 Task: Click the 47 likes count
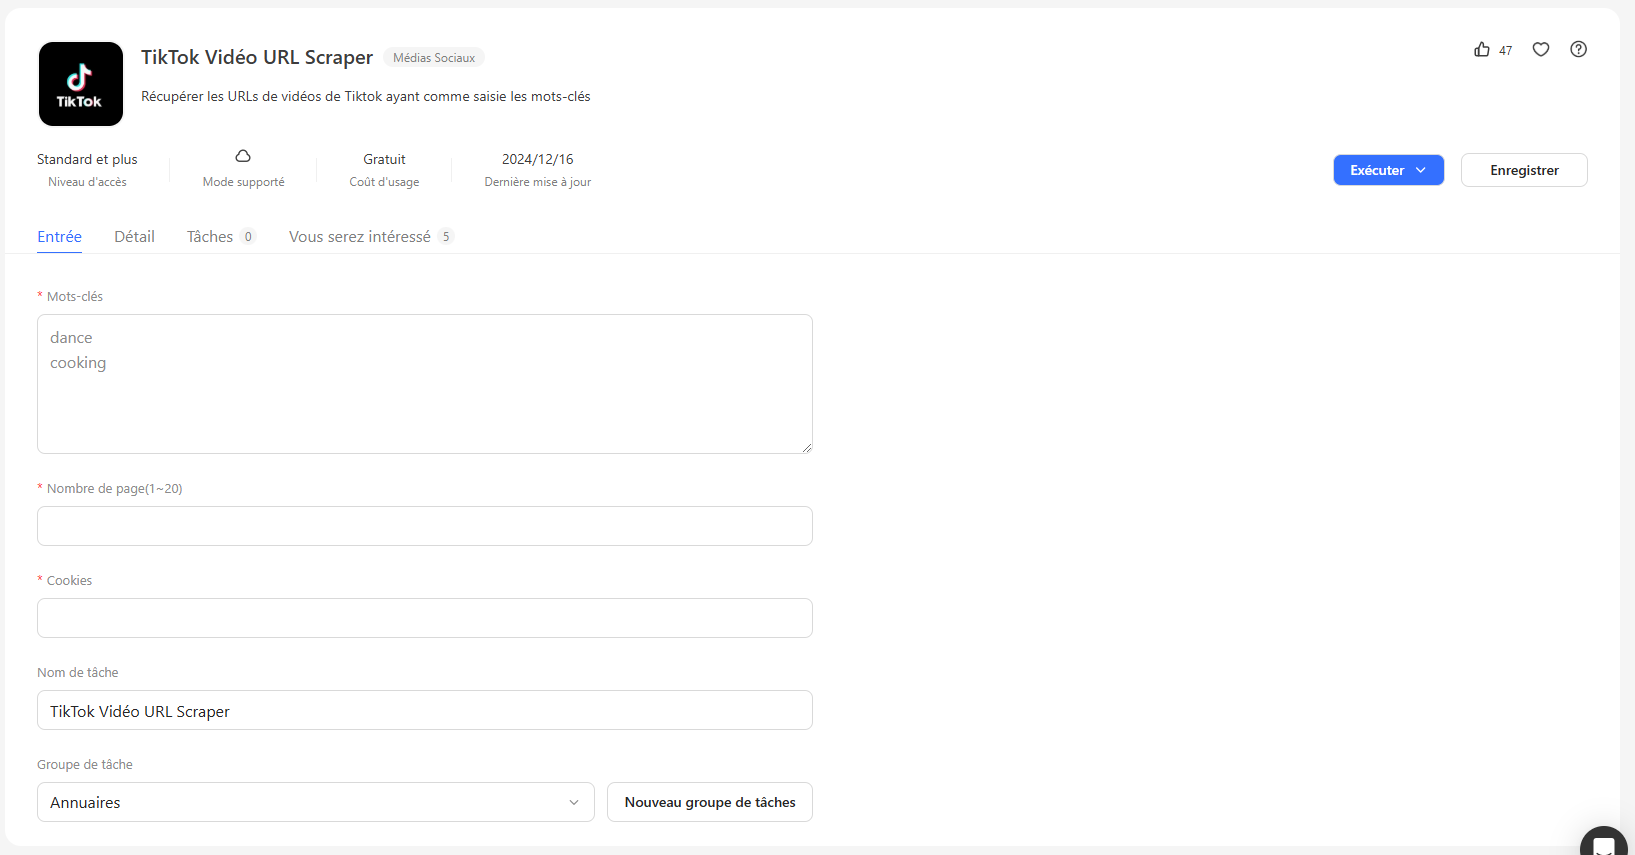coord(1505,51)
